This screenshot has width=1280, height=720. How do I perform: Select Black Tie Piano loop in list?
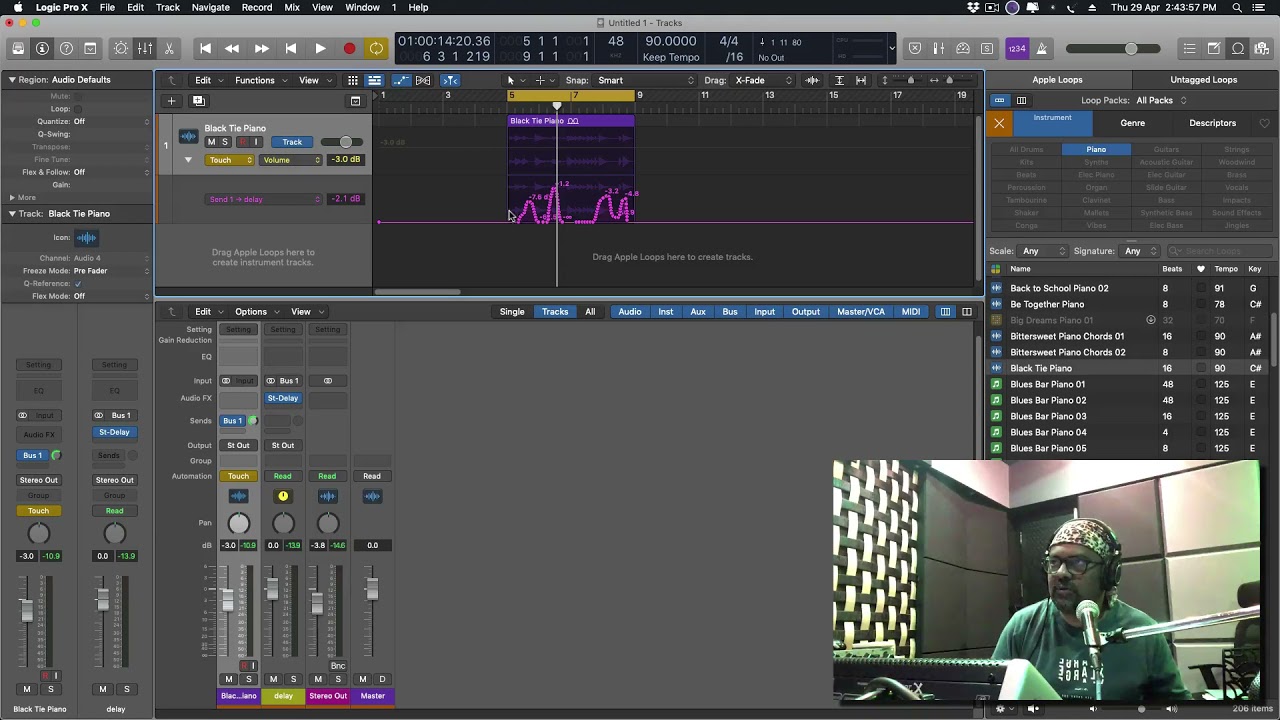pyautogui.click(x=1128, y=368)
